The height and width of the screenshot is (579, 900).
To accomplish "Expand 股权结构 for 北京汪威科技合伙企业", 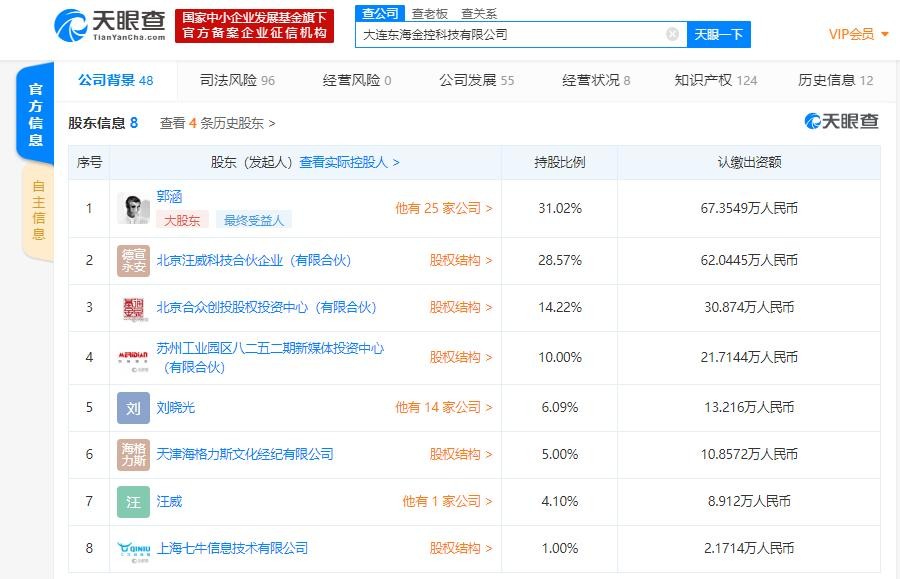I will pos(461,260).
